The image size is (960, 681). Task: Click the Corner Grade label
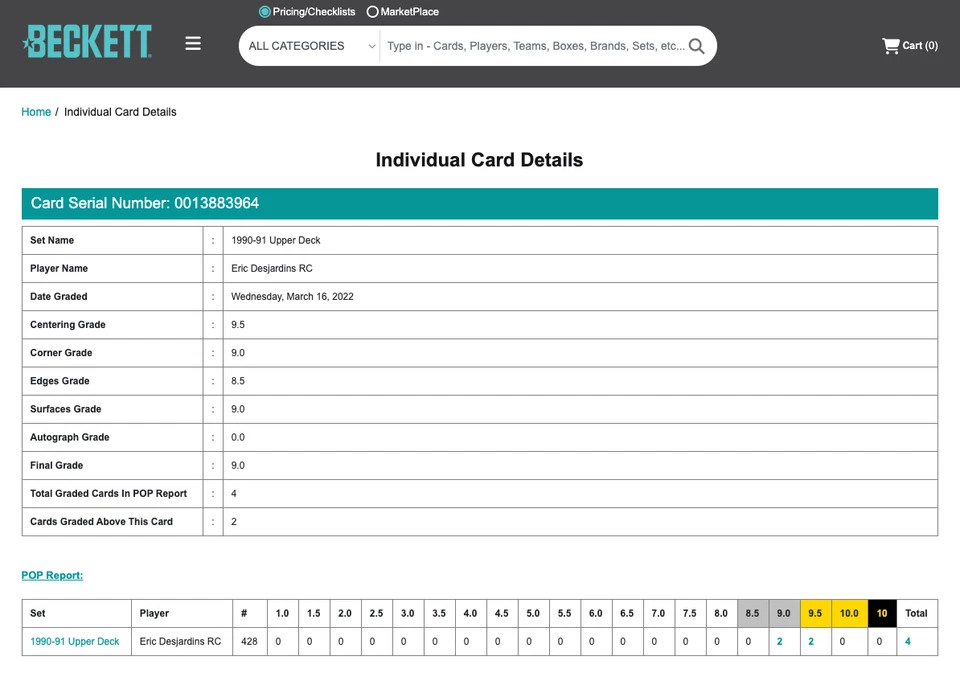click(61, 353)
